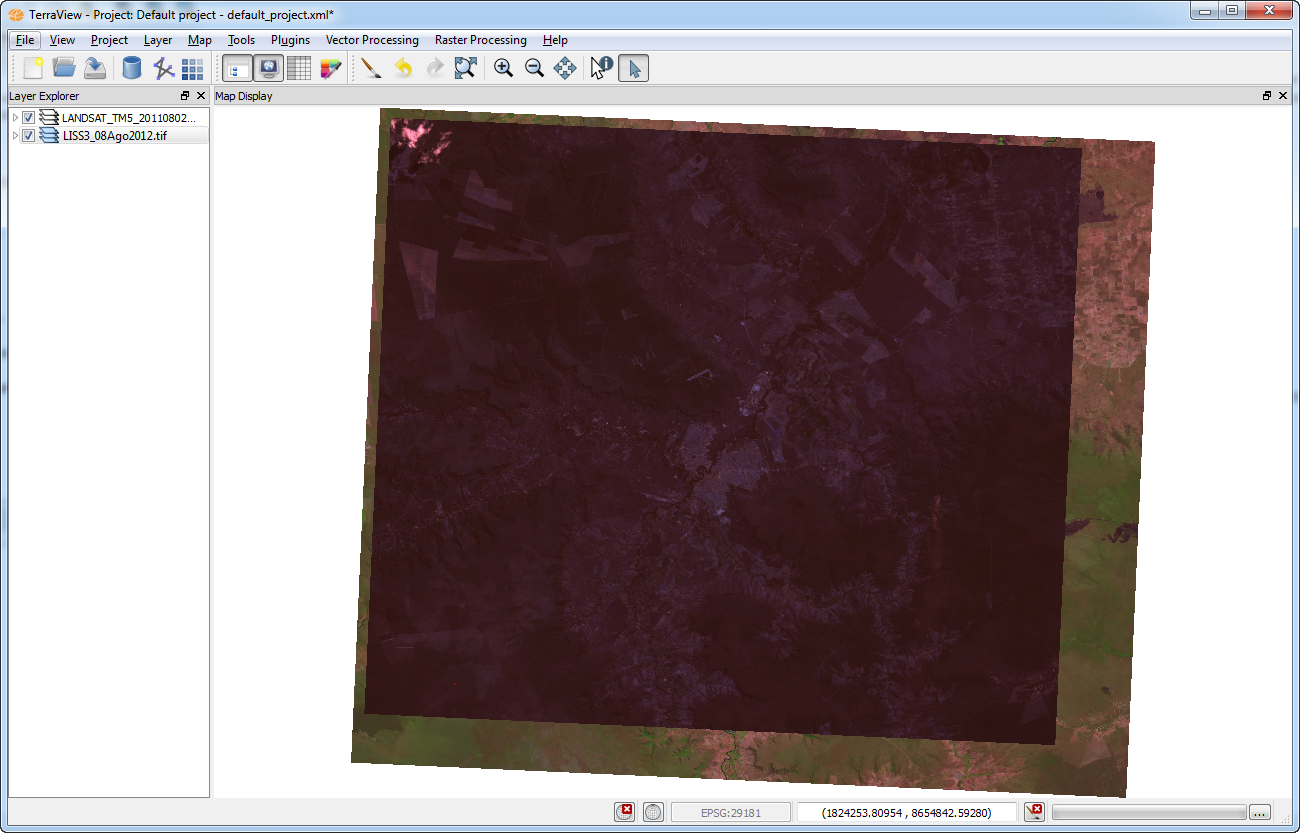Show the data table grid icon
This screenshot has height=833, width=1300.
click(299, 68)
